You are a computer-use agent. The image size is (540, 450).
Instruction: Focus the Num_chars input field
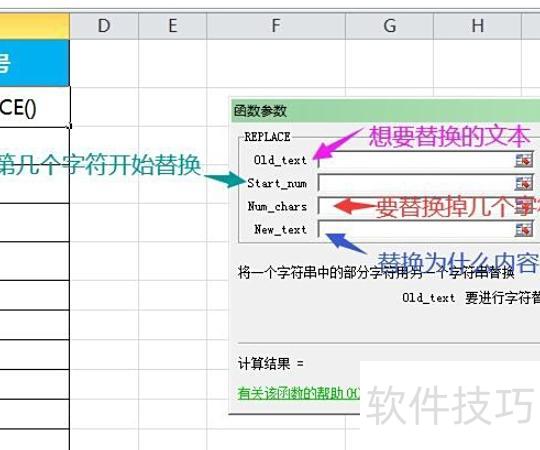click(416, 206)
